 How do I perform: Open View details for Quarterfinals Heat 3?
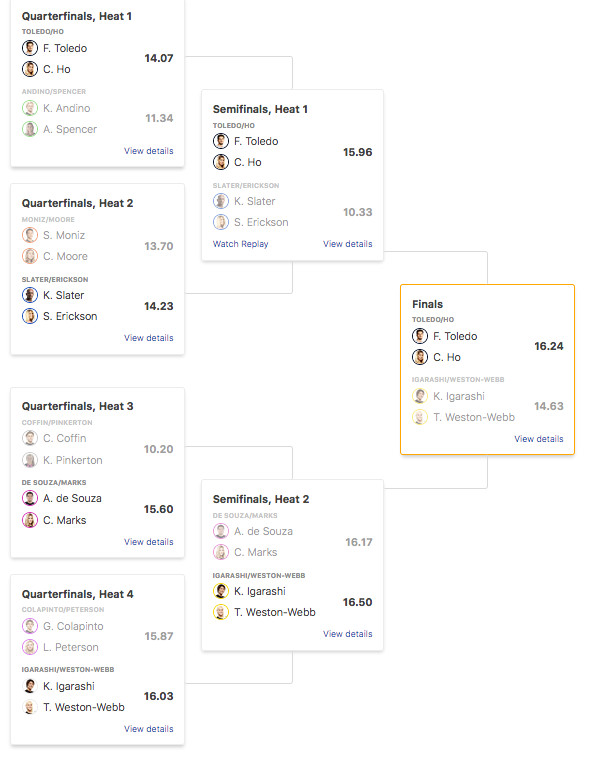149,542
